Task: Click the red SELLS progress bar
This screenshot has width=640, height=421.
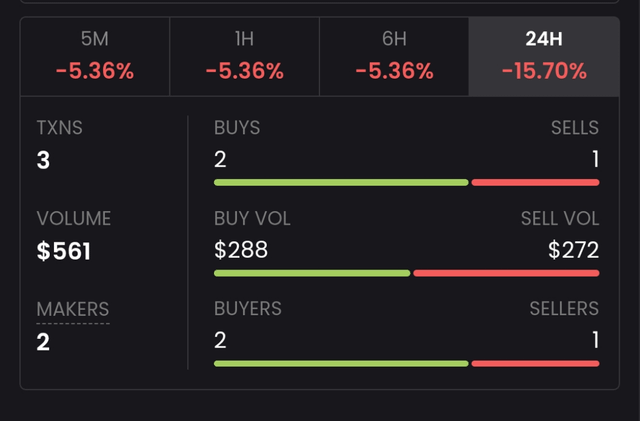Action: [x=535, y=182]
